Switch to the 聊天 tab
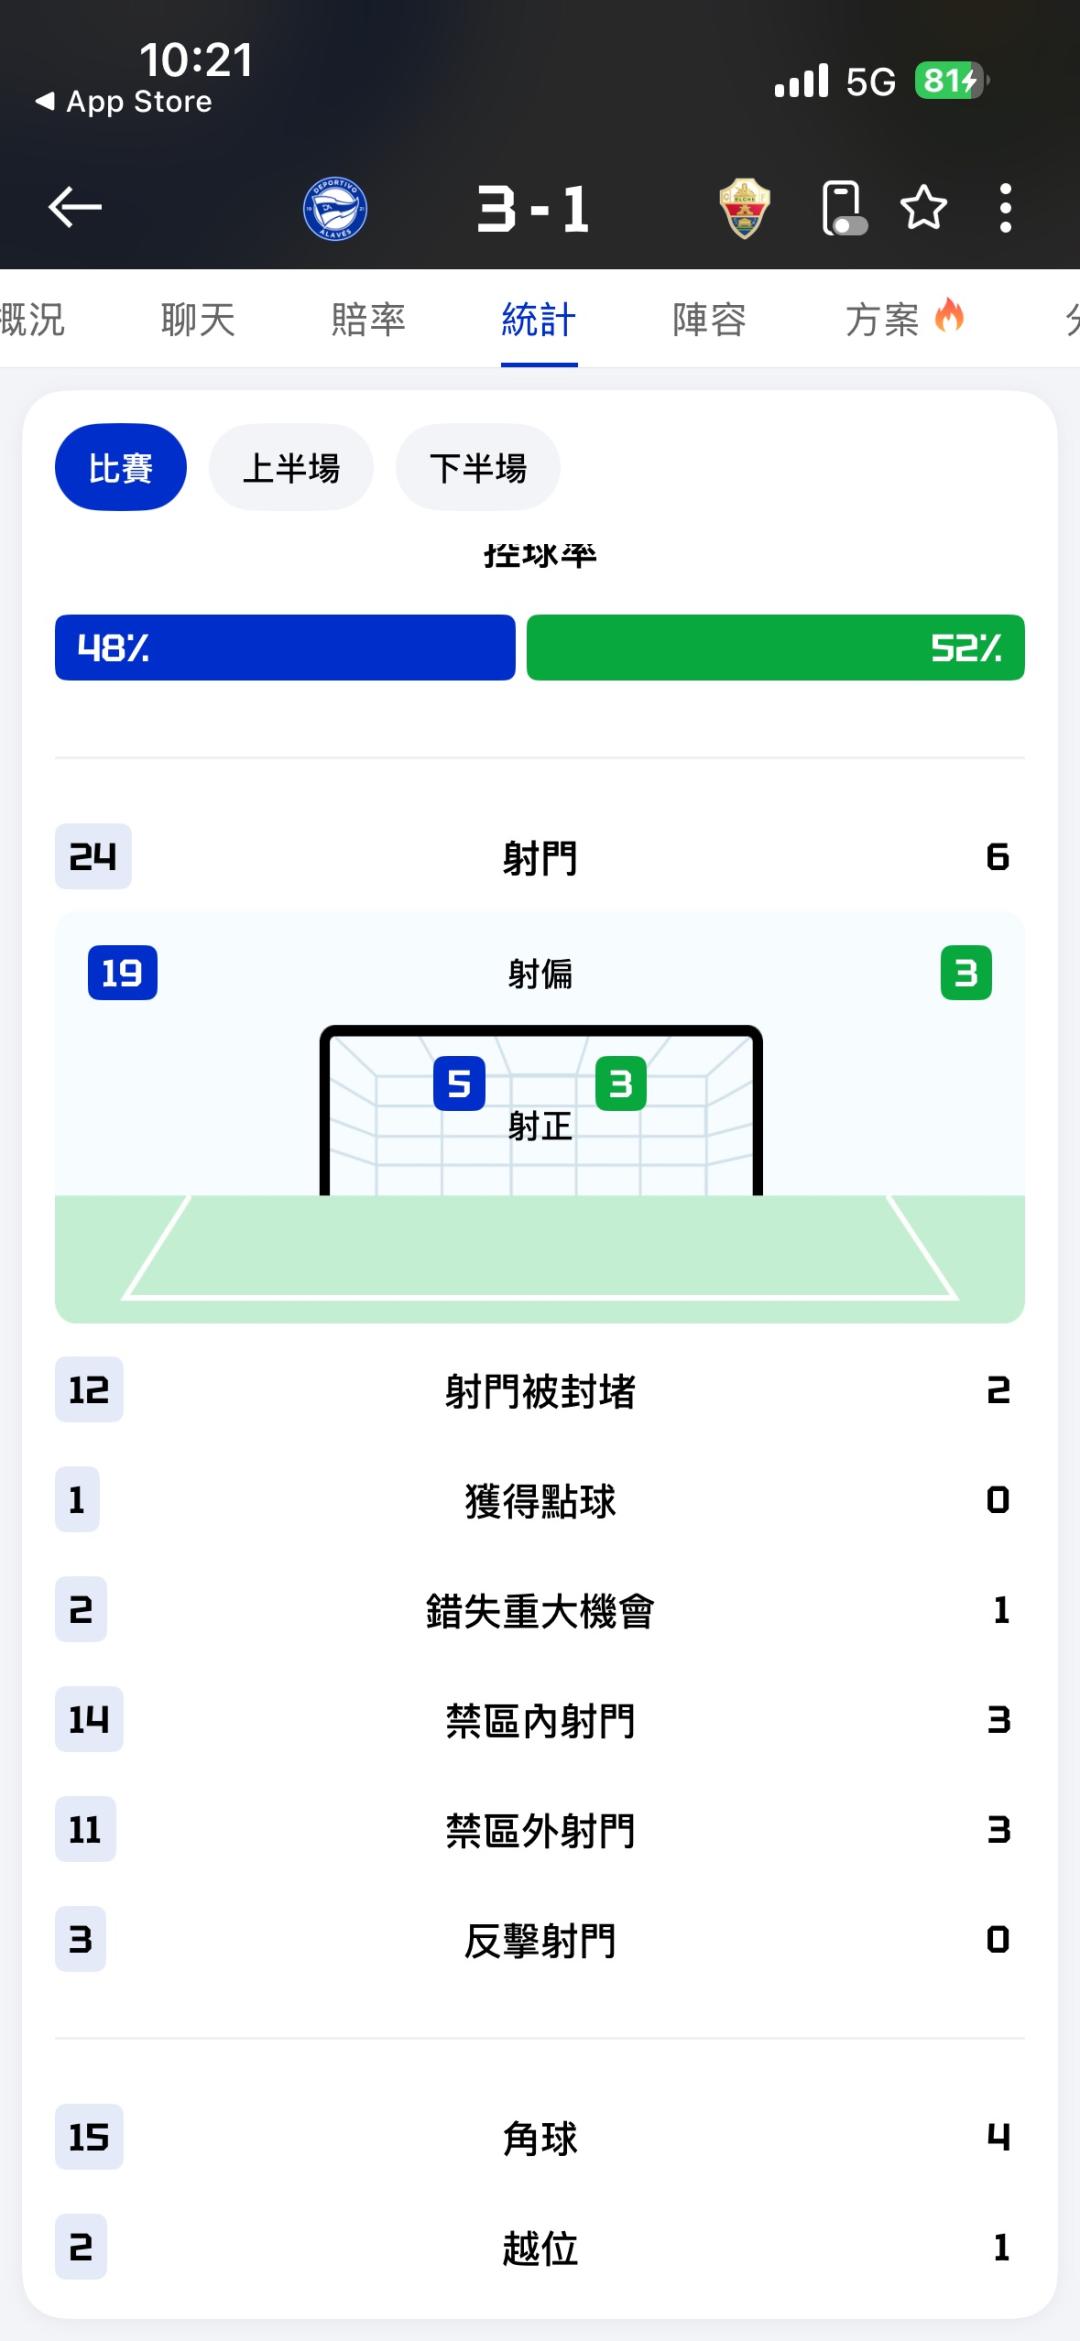Screen dimensions: 1080x2341 198,320
